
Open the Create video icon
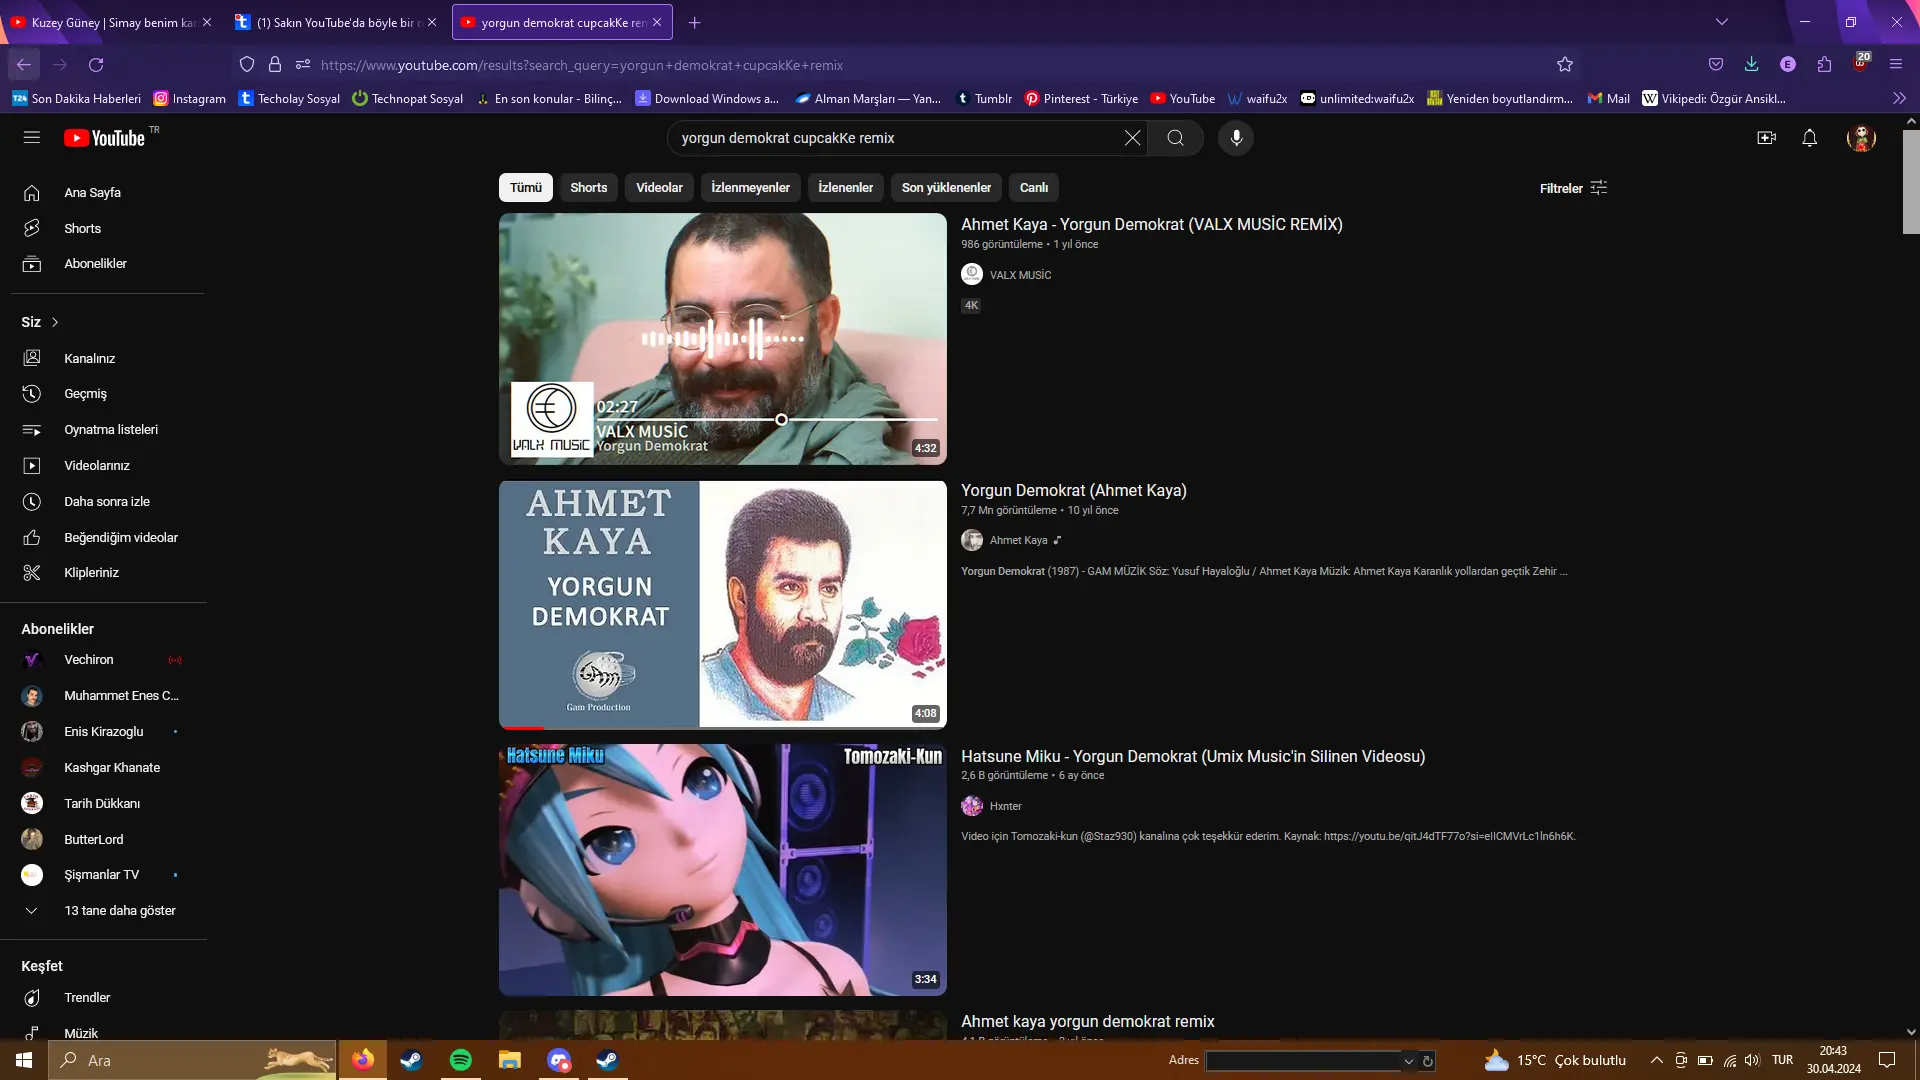[x=1767, y=138]
